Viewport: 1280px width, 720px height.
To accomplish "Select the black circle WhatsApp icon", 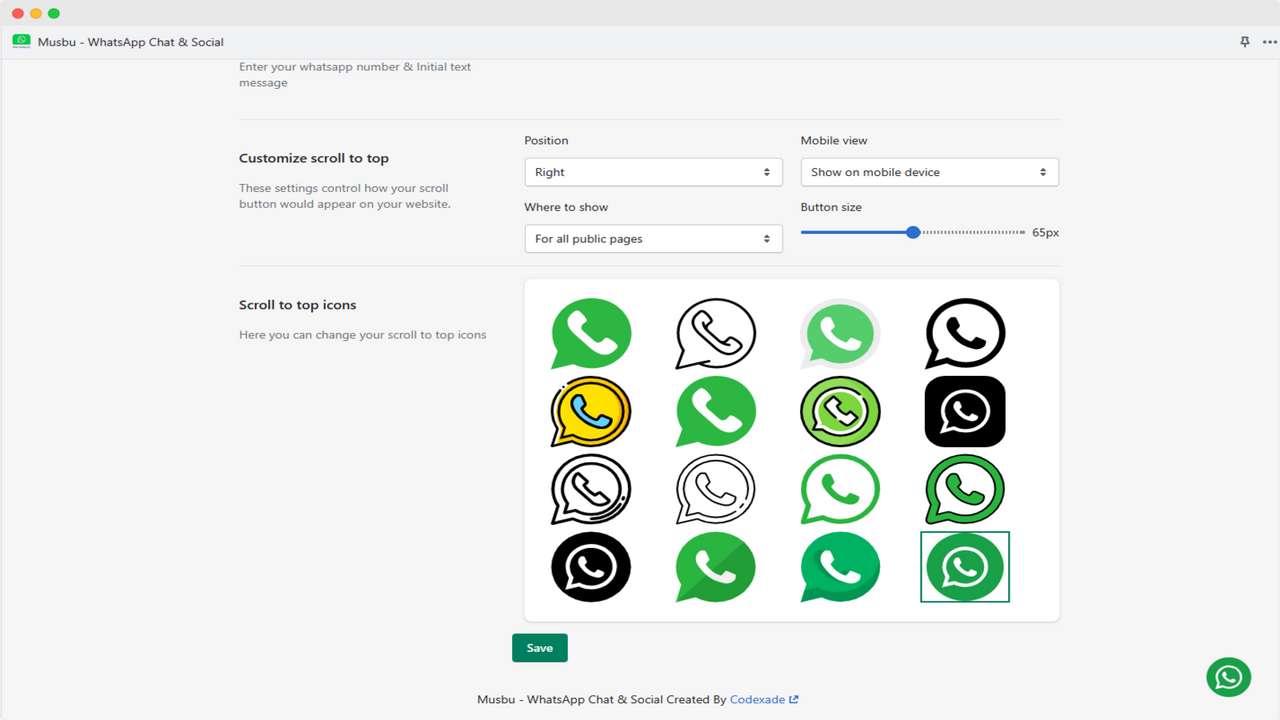I will point(591,567).
